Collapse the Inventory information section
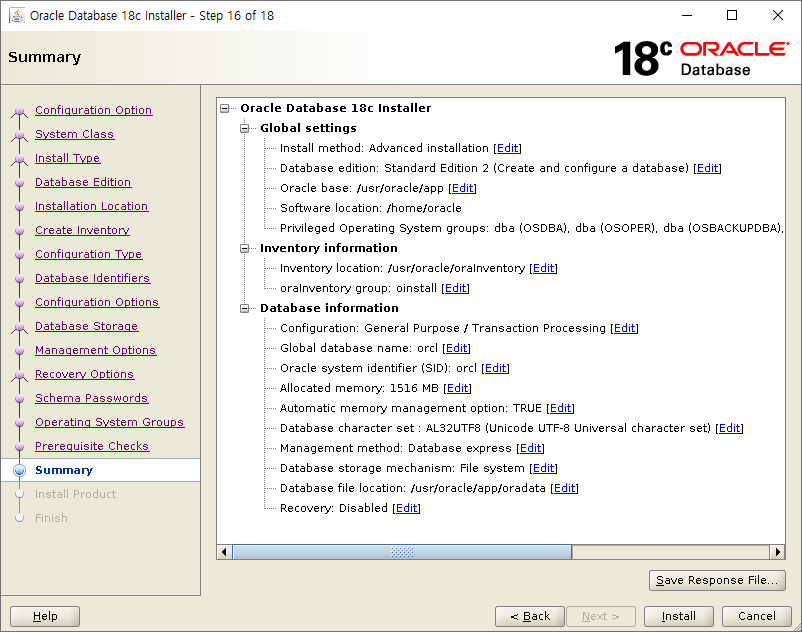Screen dimensions: 802x632 [244, 249]
